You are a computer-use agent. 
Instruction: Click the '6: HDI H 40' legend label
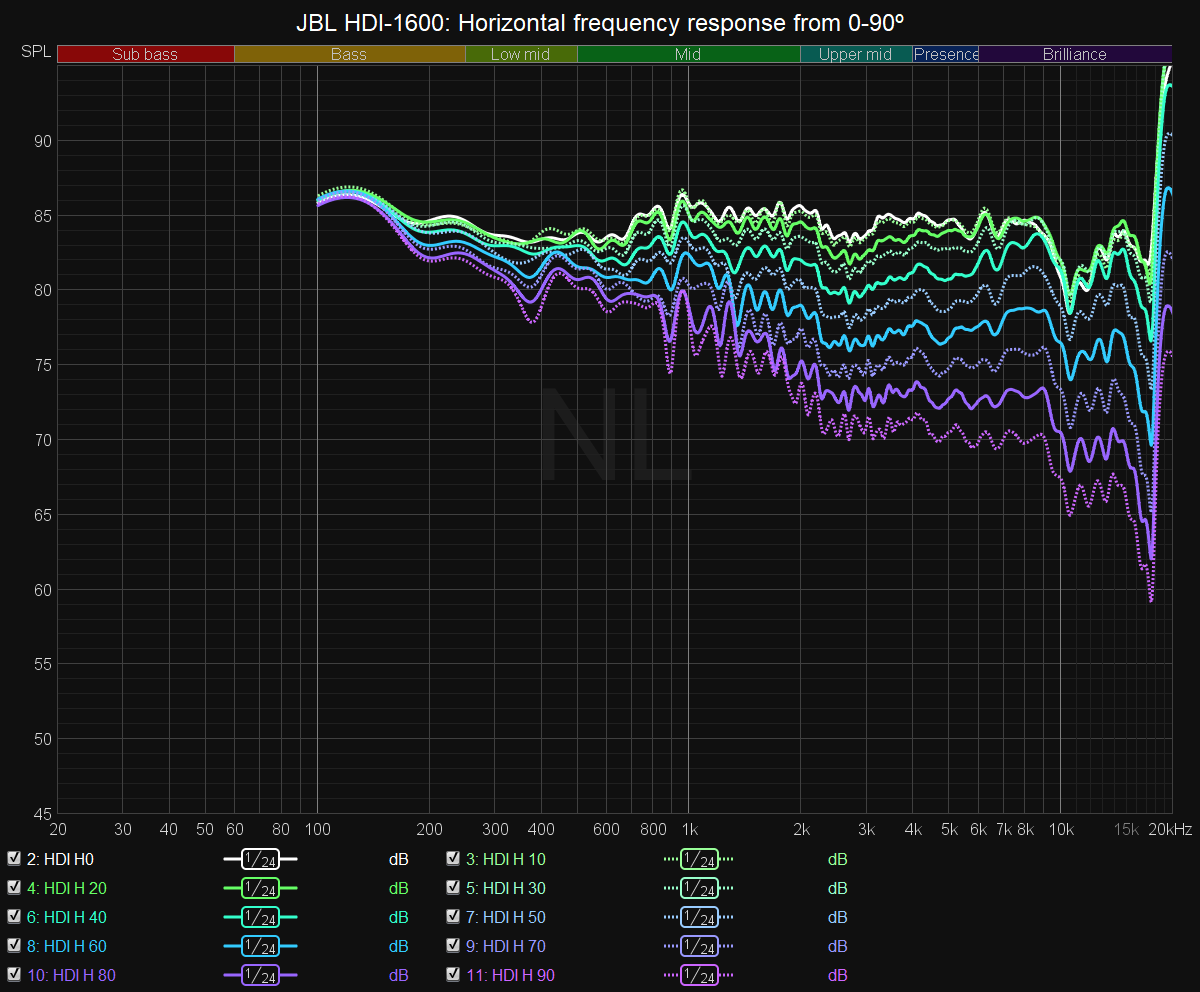tap(67, 917)
